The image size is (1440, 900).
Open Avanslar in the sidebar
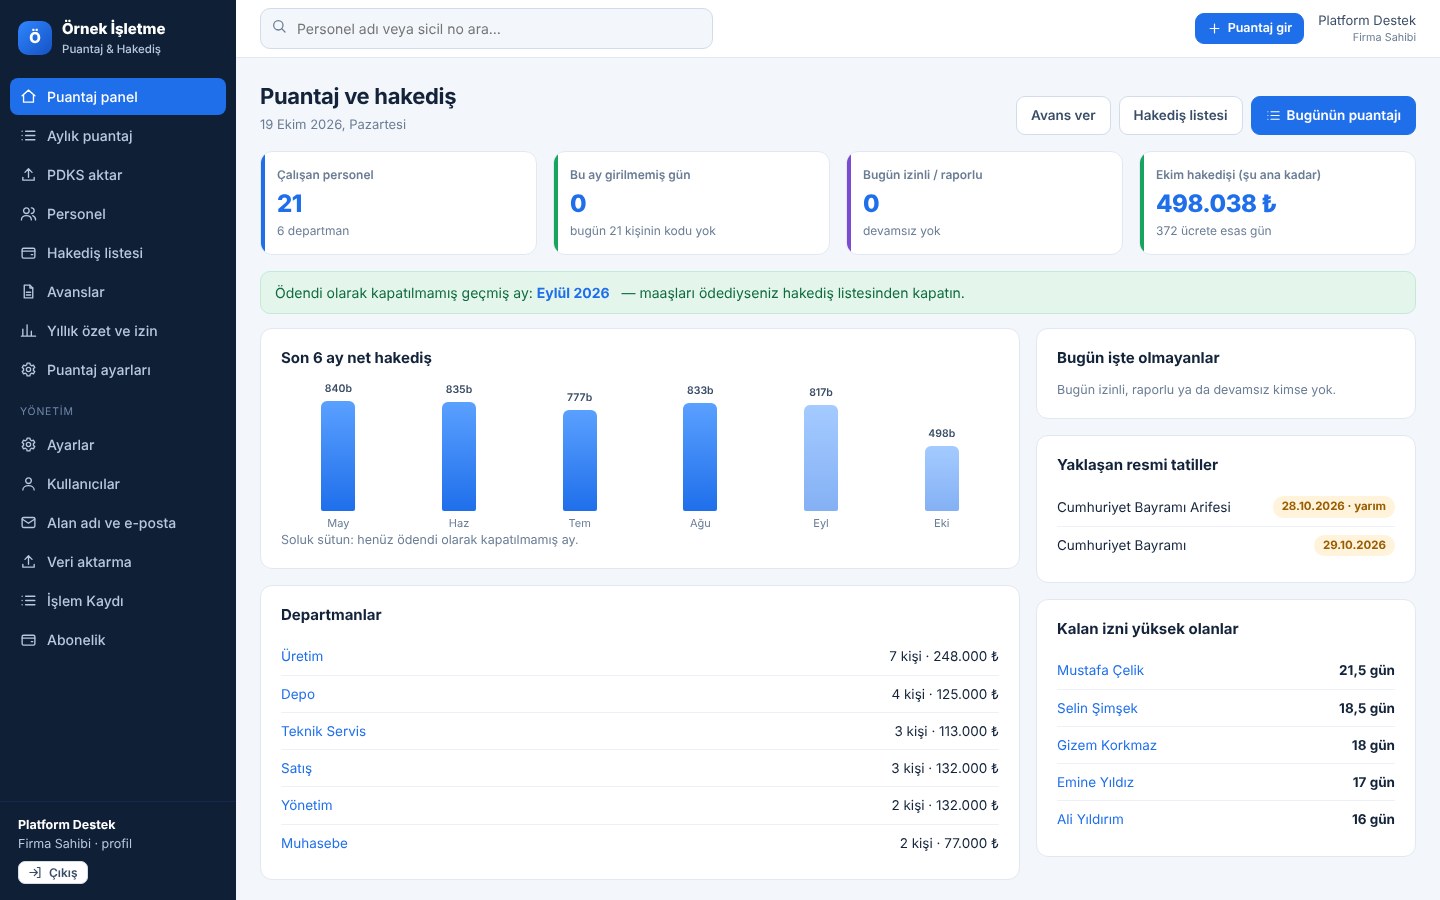118,292
